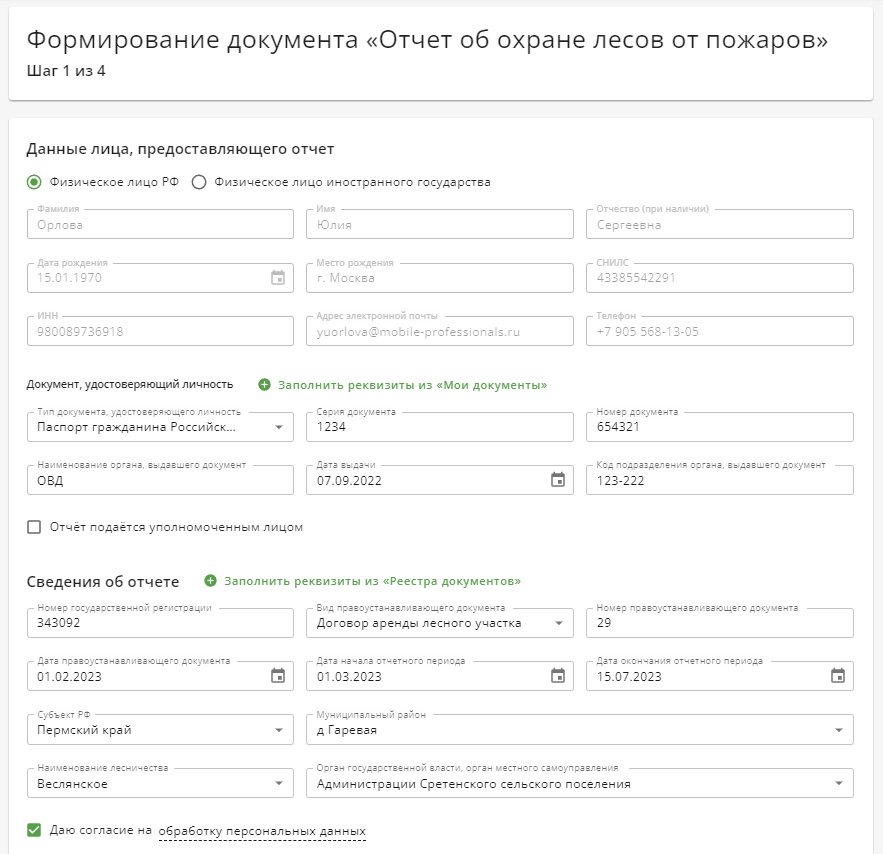This screenshot has width=883, height=854.
Task: Open Орган государственной власти dropdown
Action: [x=579, y=783]
